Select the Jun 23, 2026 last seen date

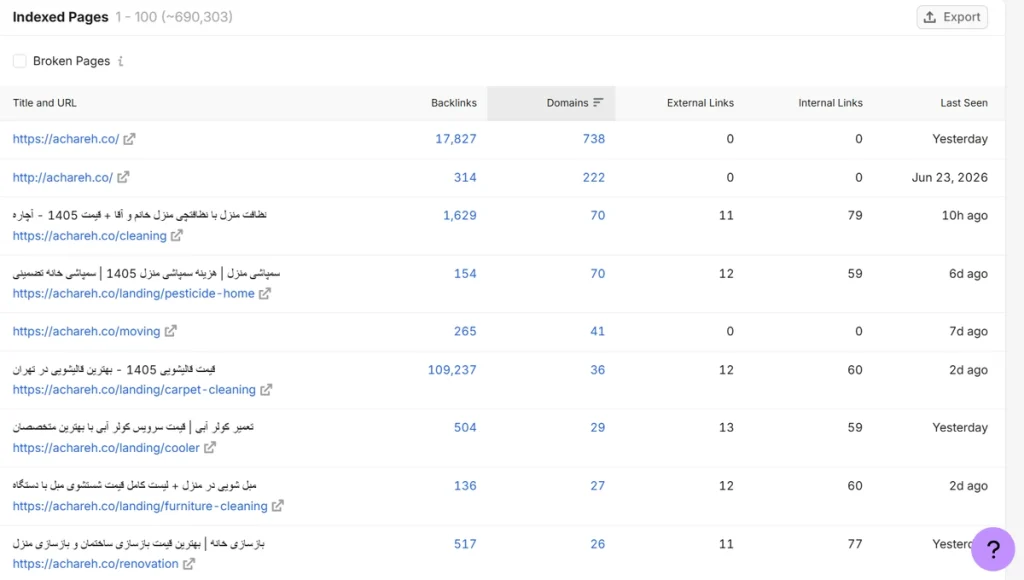tap(950, 177)
